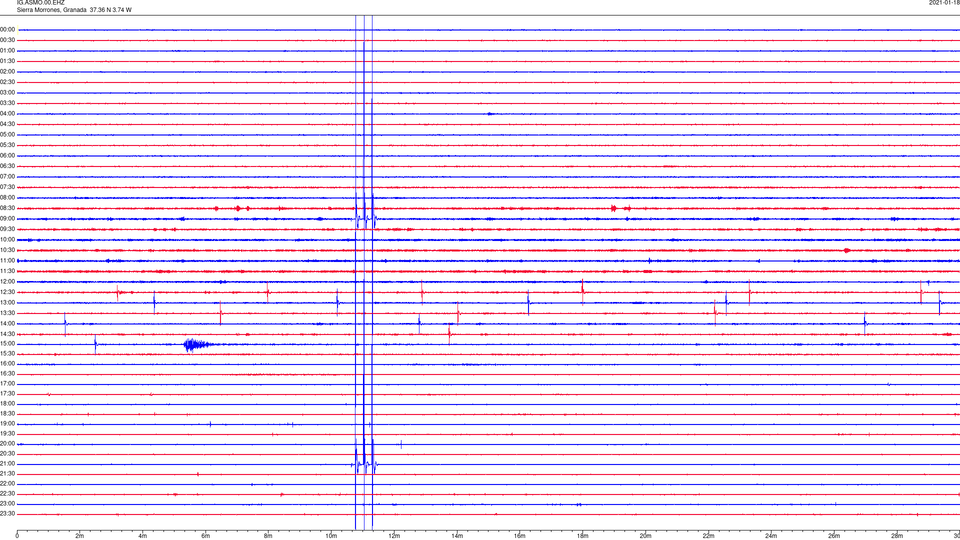The height and width of the screenshot is (540, 960).
Task: Click the 01:00 row label
Action: (x=8, y=50)
